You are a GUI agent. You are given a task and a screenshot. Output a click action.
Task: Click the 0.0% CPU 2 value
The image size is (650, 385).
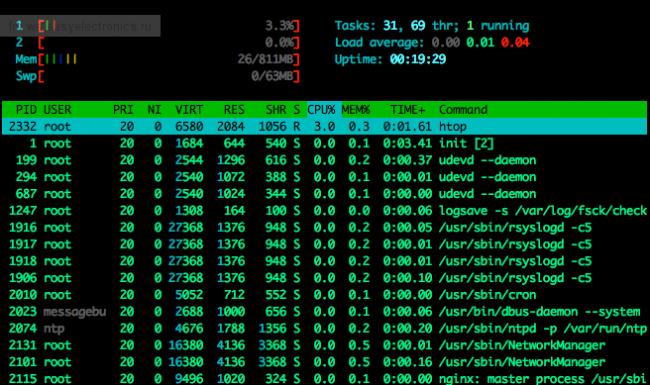[279, 42]
